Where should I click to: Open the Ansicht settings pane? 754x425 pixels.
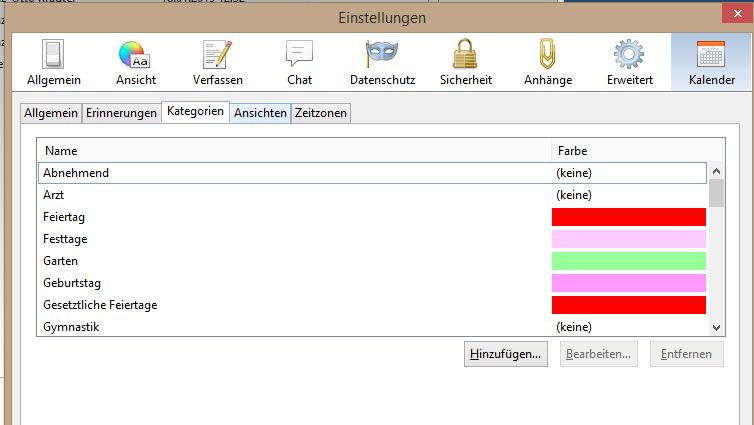tap(136, 62)
